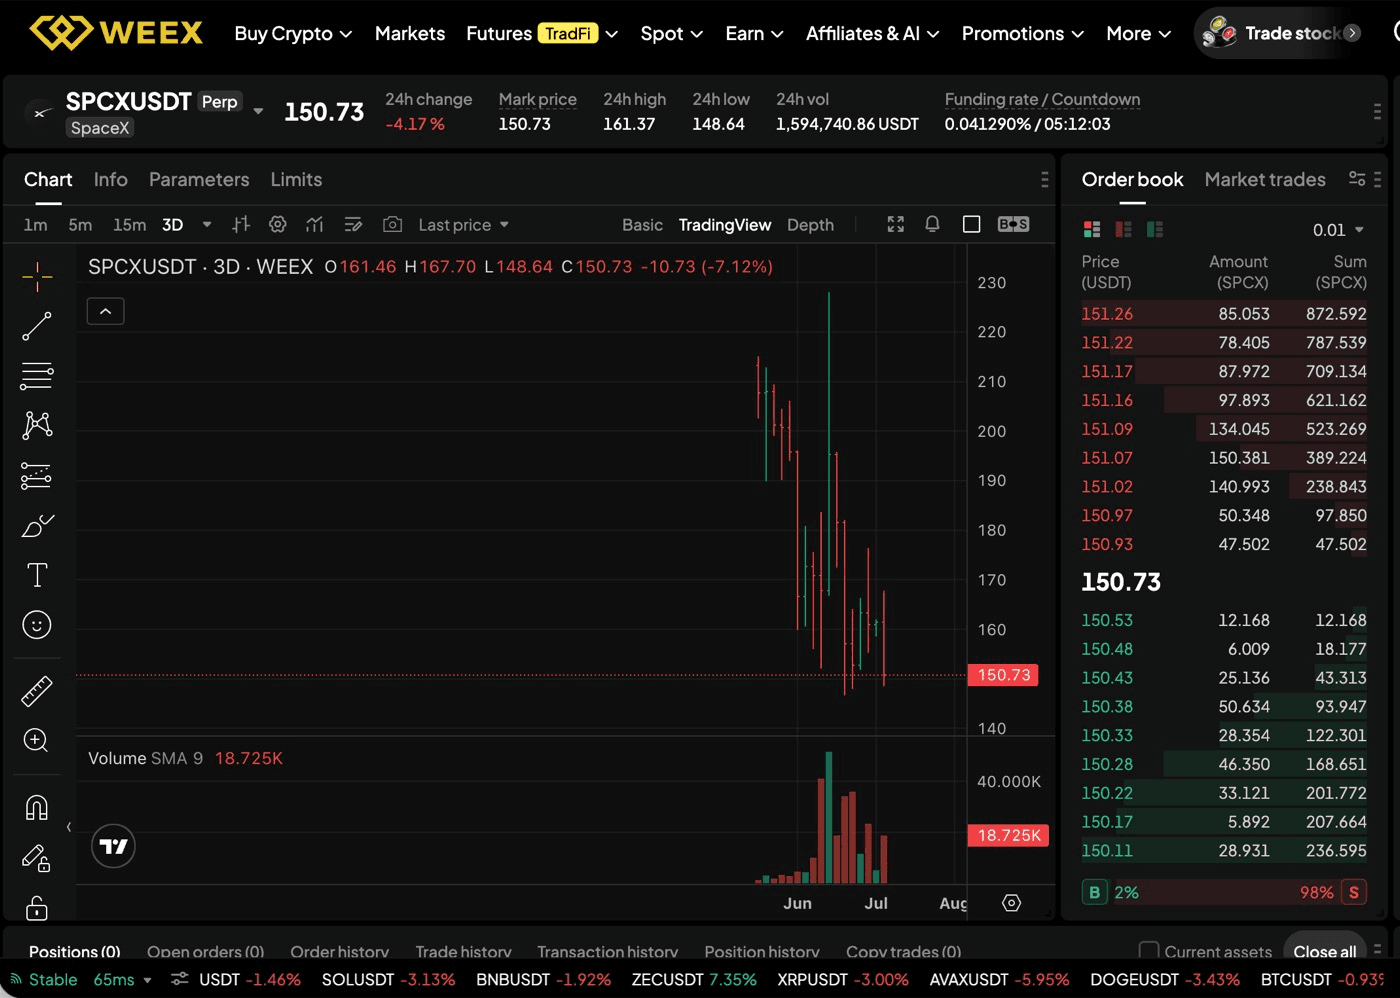Open the Order history tab
The height and width of the screenshot is (998, 1400).
click(340, 951)
